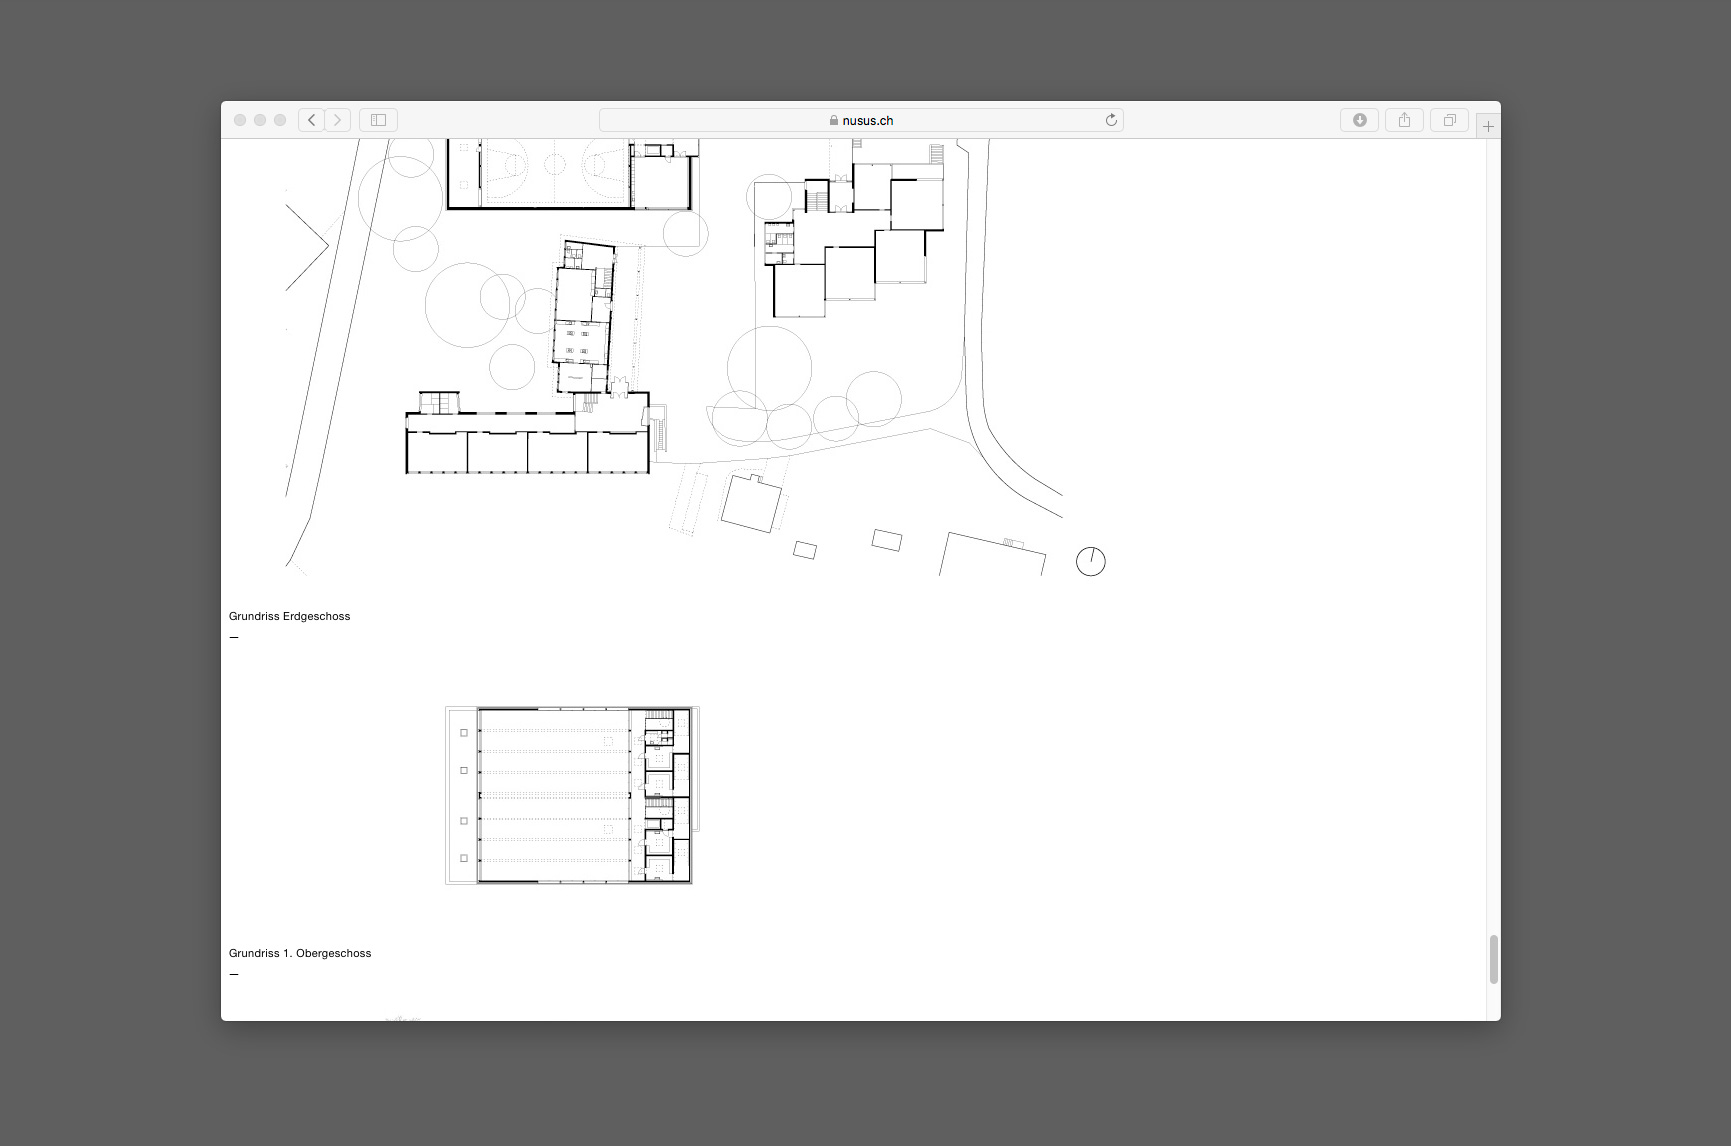Reload the nusus.ch page
Viewport: 1731px width, 1146px height.
(x=1110, y=120)
